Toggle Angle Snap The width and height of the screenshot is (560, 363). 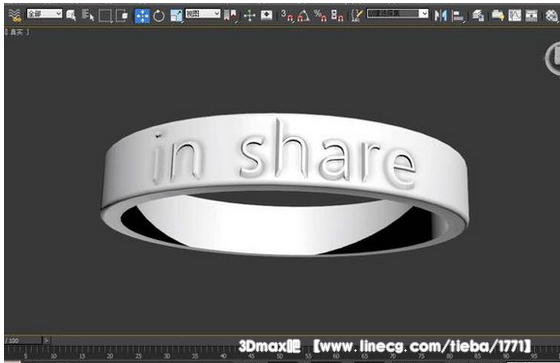click(304, 16)
